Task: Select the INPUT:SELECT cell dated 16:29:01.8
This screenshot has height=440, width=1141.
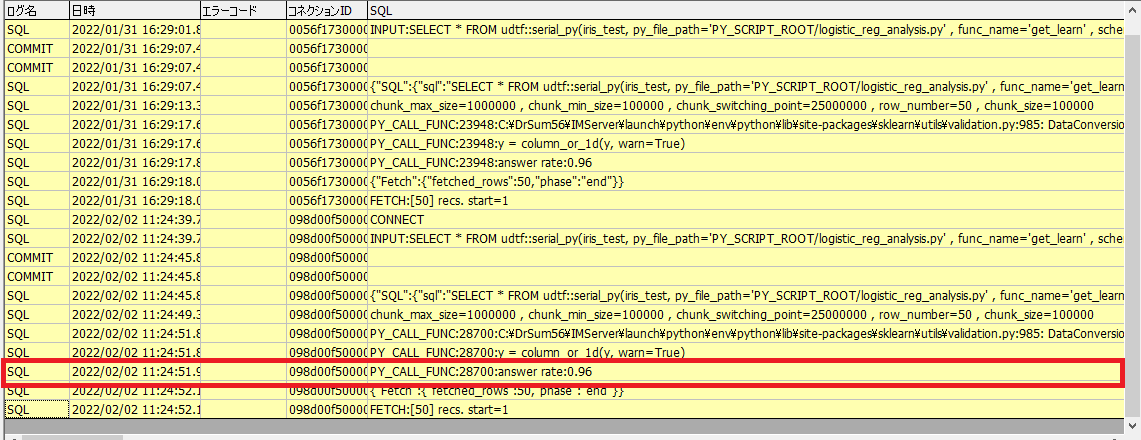Action: [746, 31]
